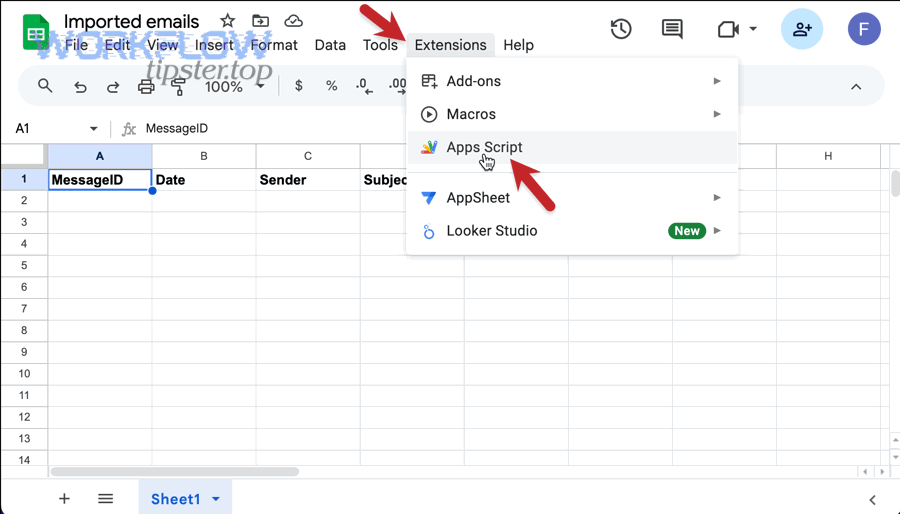
Task: Select column H header
Action: pos(828,156)
